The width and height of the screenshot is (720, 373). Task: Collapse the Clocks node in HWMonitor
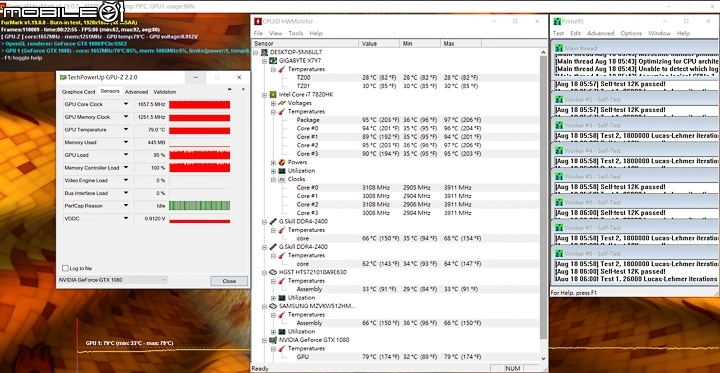tap(273, 179)
